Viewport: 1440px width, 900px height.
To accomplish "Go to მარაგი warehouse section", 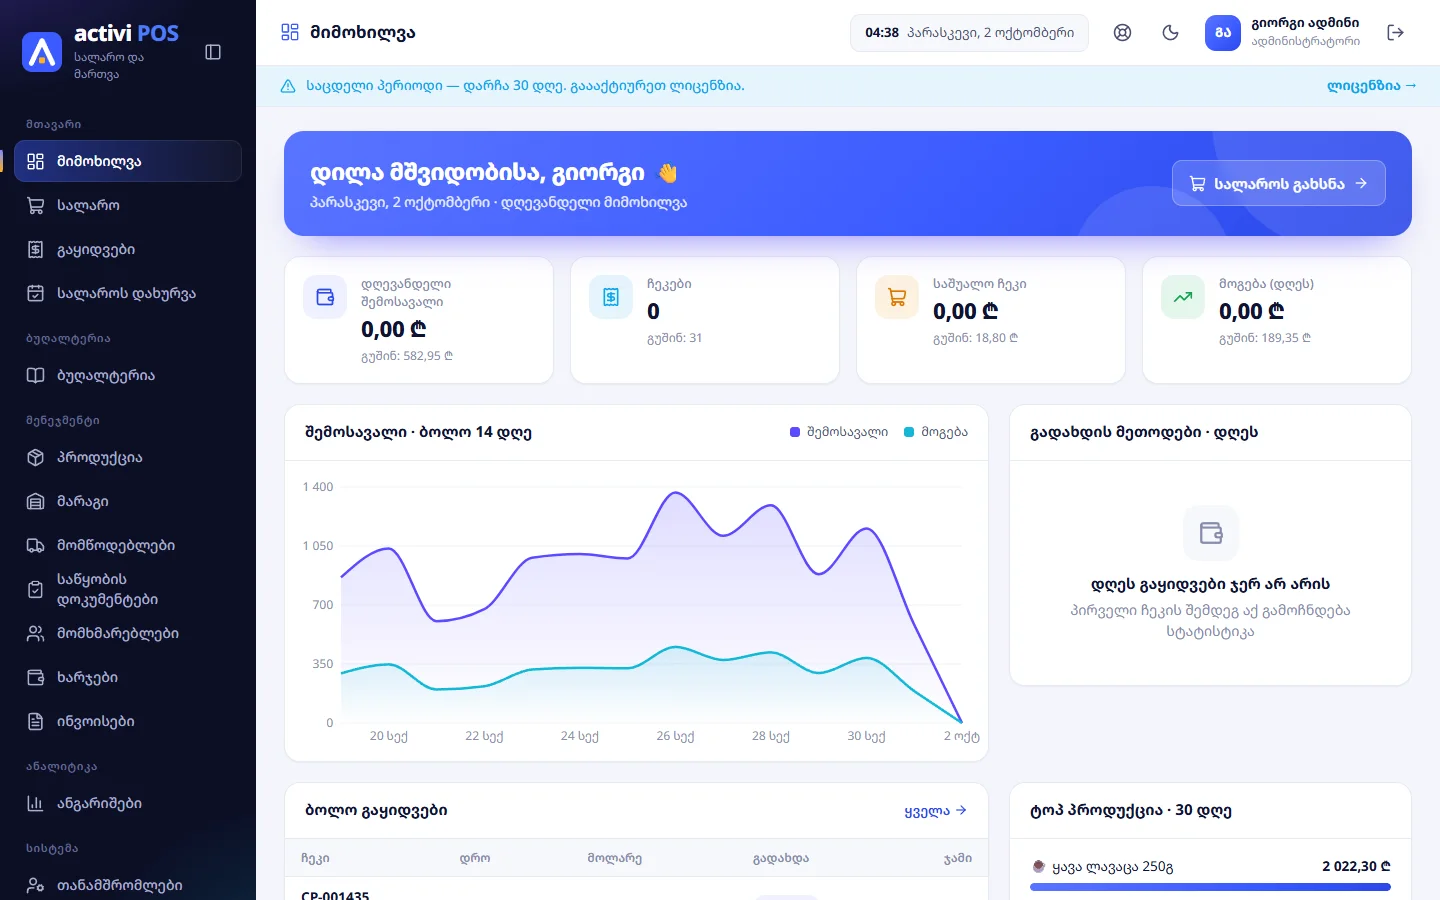I will coord(128,501).
